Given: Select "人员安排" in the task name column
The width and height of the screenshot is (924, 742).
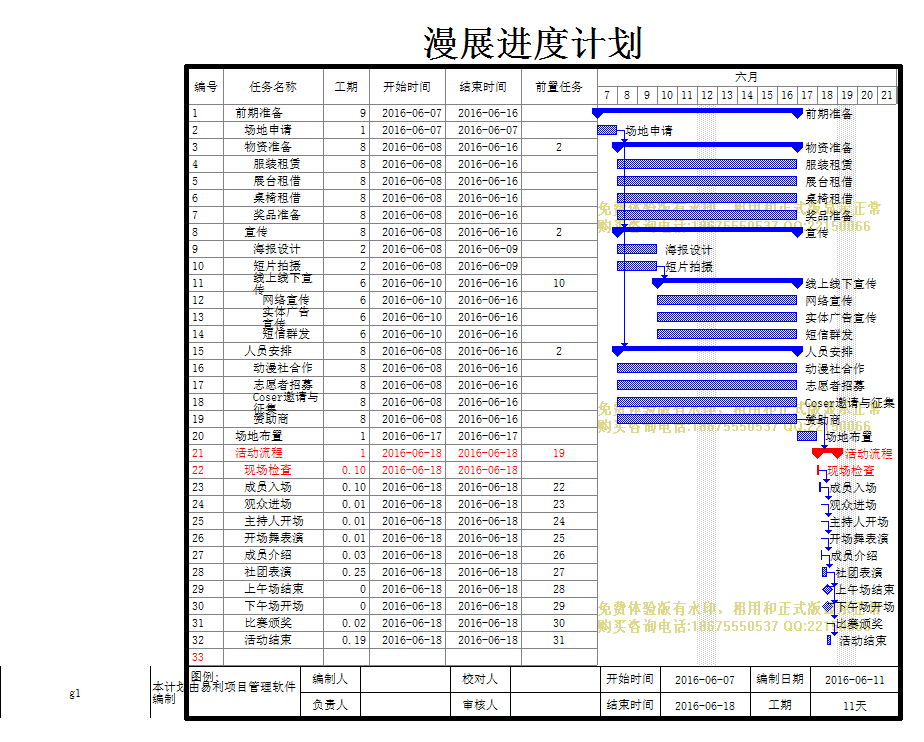Looking at the screenshot, I should click(x=268, y=351).
